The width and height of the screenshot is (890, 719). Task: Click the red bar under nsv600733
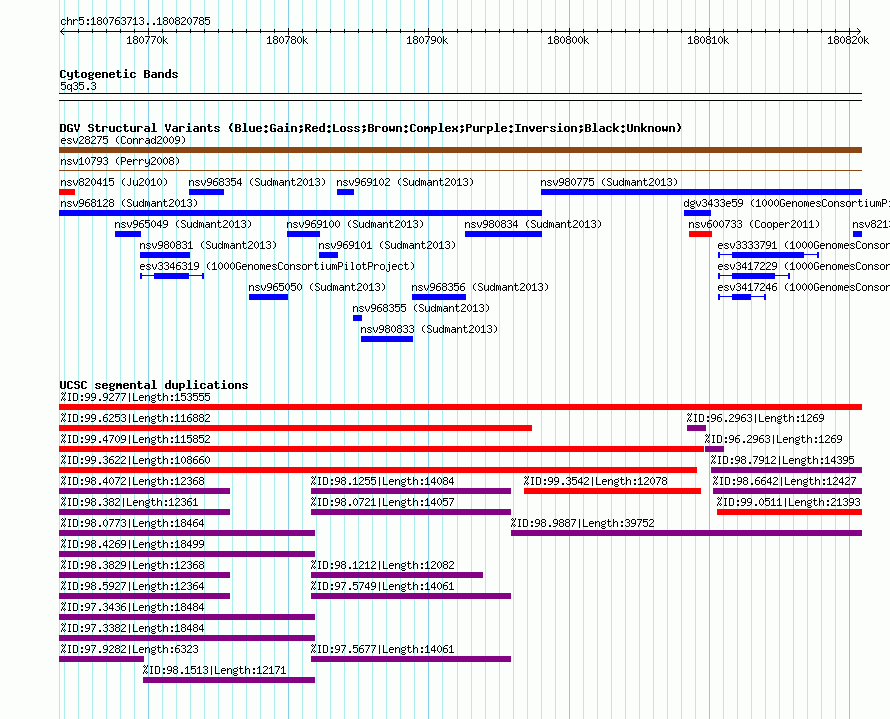(700, 234)
